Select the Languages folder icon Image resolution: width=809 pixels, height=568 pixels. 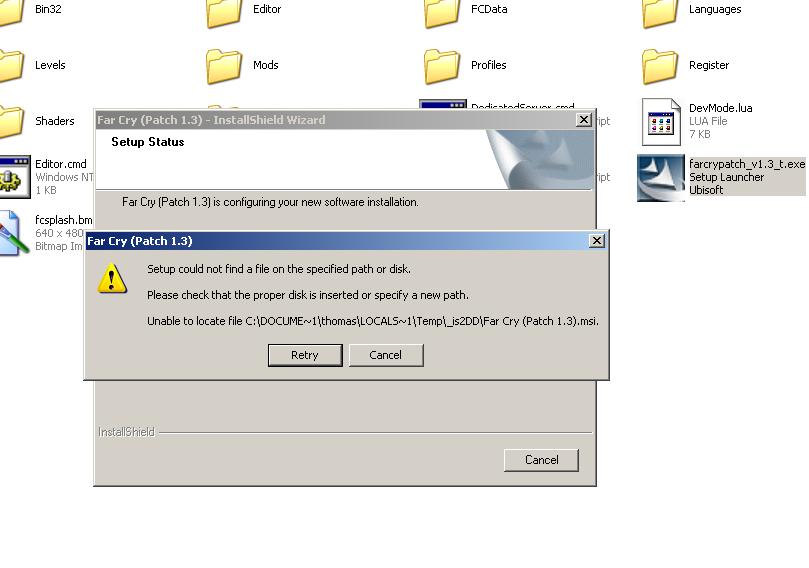[x=660, y=12]
